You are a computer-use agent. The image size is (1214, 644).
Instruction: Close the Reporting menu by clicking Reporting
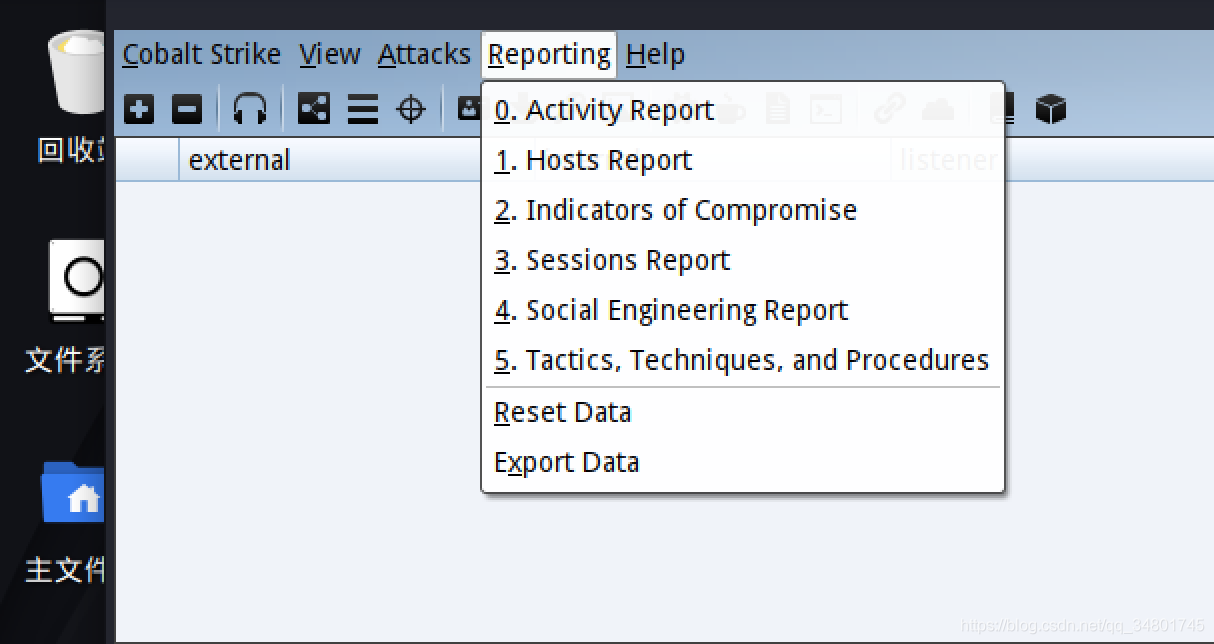(549, 54)
